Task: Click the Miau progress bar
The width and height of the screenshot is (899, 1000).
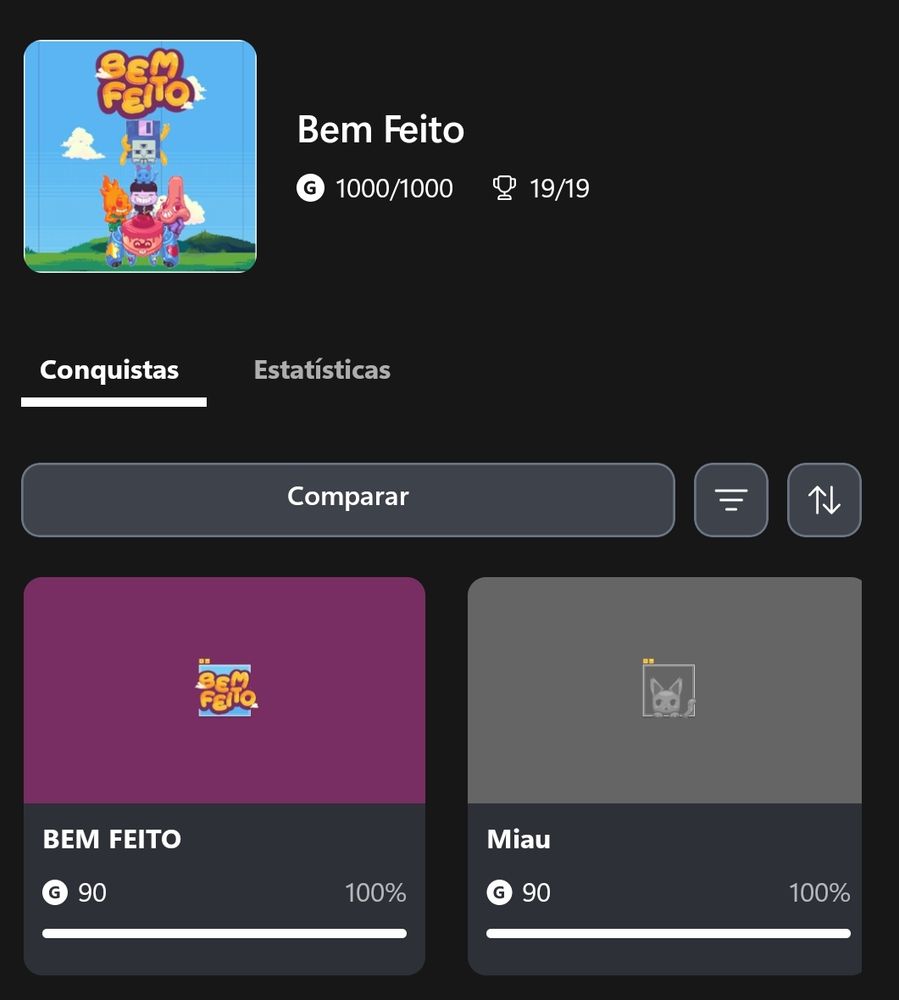Action: click(668, 933)
